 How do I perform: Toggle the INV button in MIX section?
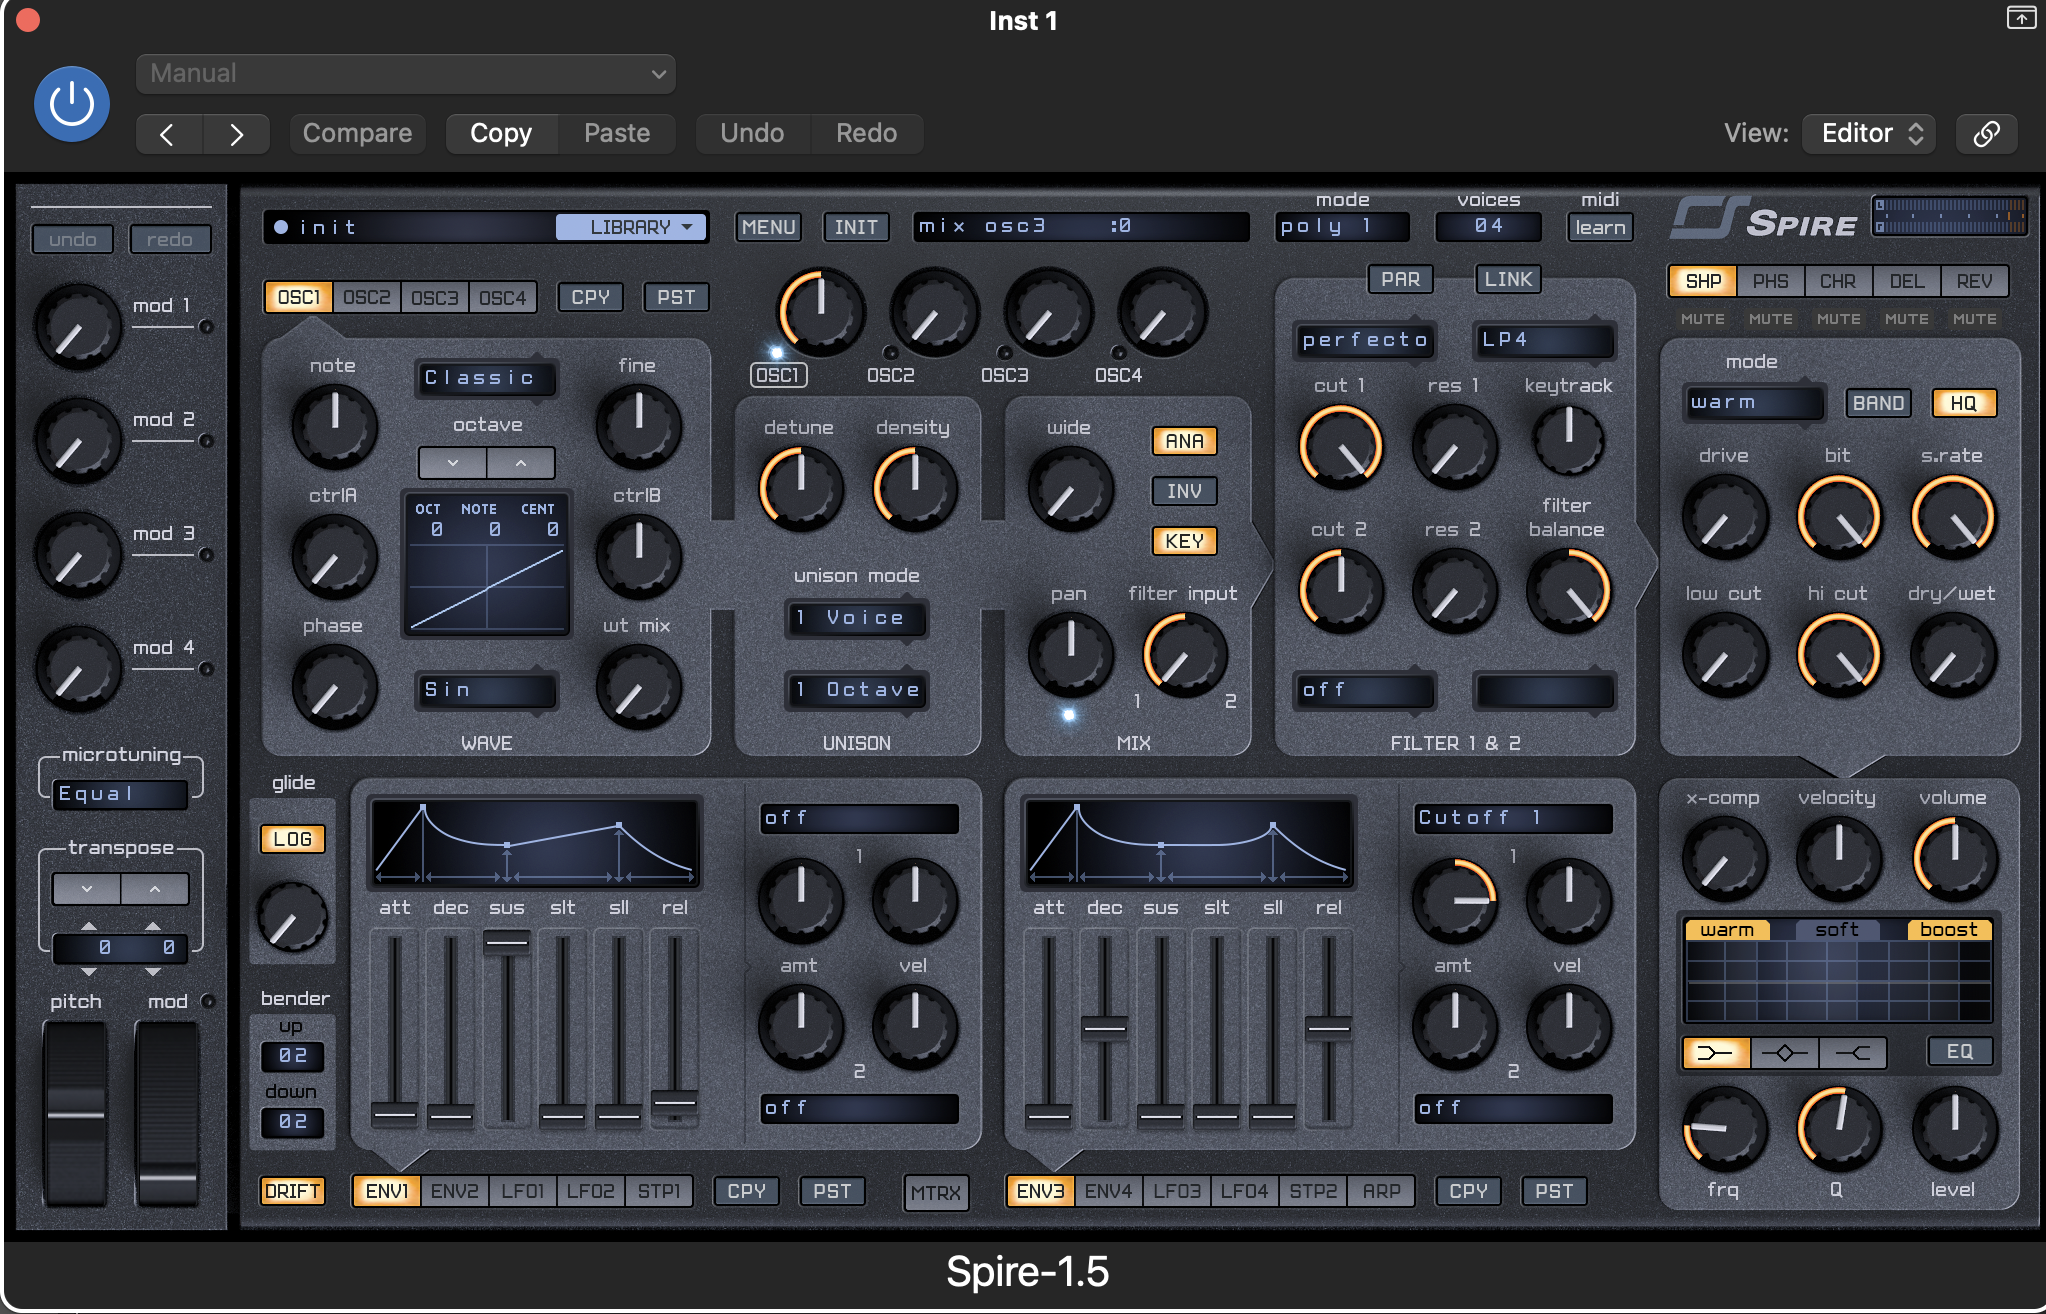[1184, 491]
